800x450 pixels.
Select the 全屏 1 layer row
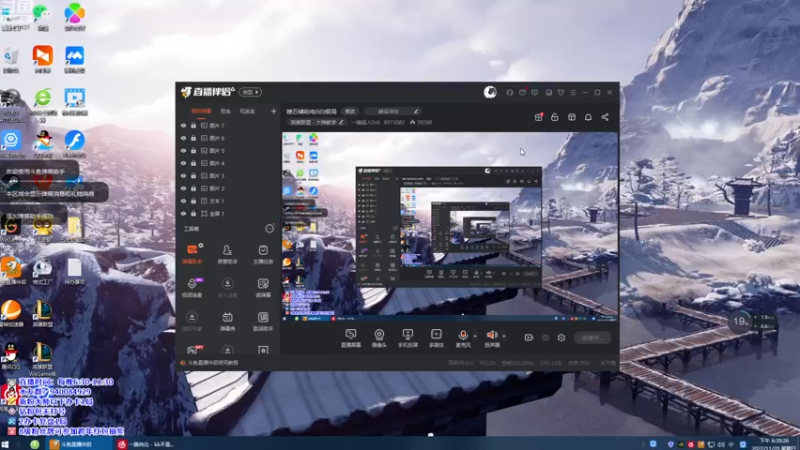click(x=228, y=213)
